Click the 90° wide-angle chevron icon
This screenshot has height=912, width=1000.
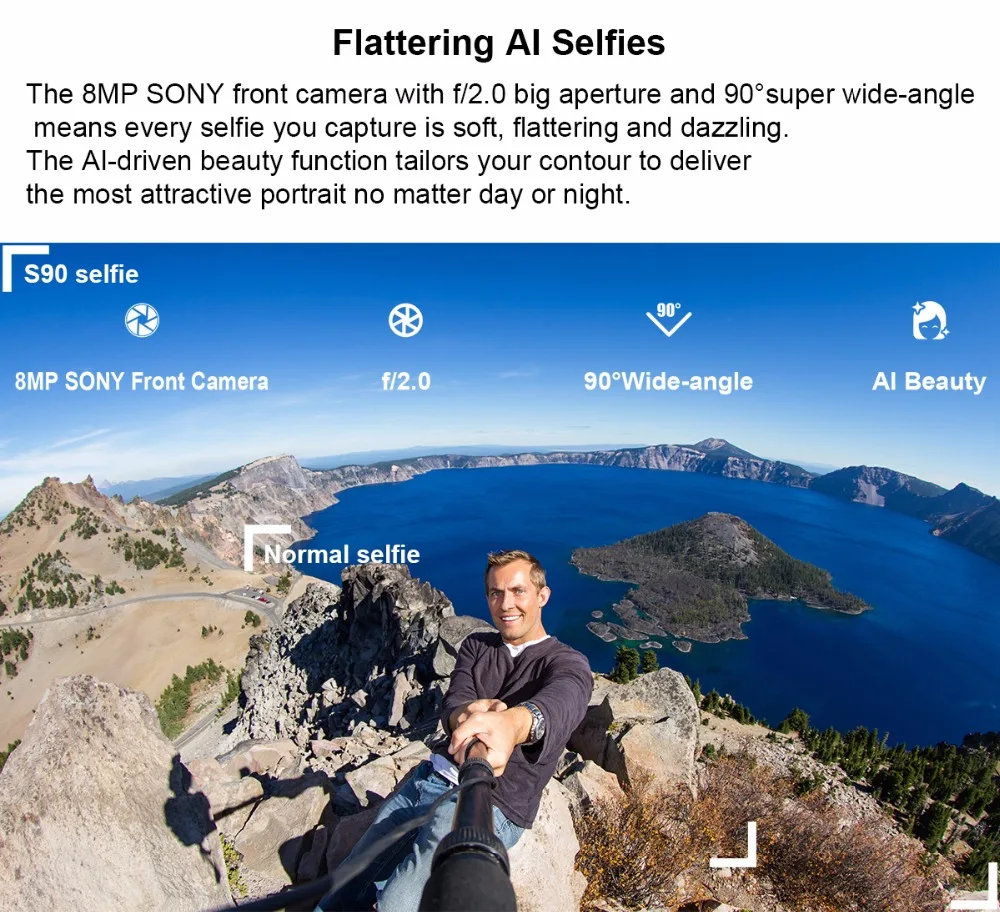click(x=668, y=318)
